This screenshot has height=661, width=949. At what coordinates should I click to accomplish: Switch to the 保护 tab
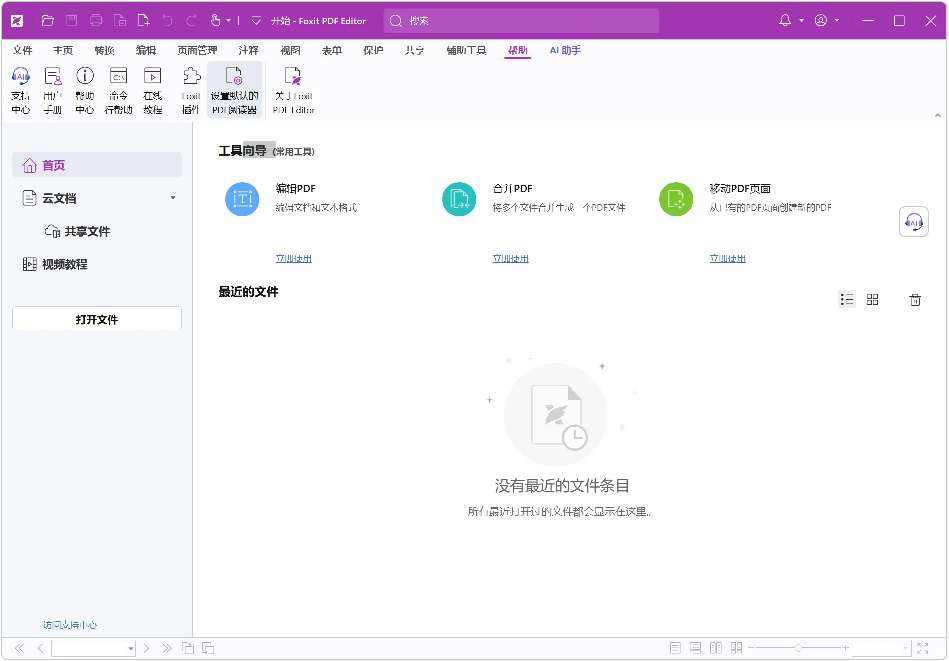[373, 50]
